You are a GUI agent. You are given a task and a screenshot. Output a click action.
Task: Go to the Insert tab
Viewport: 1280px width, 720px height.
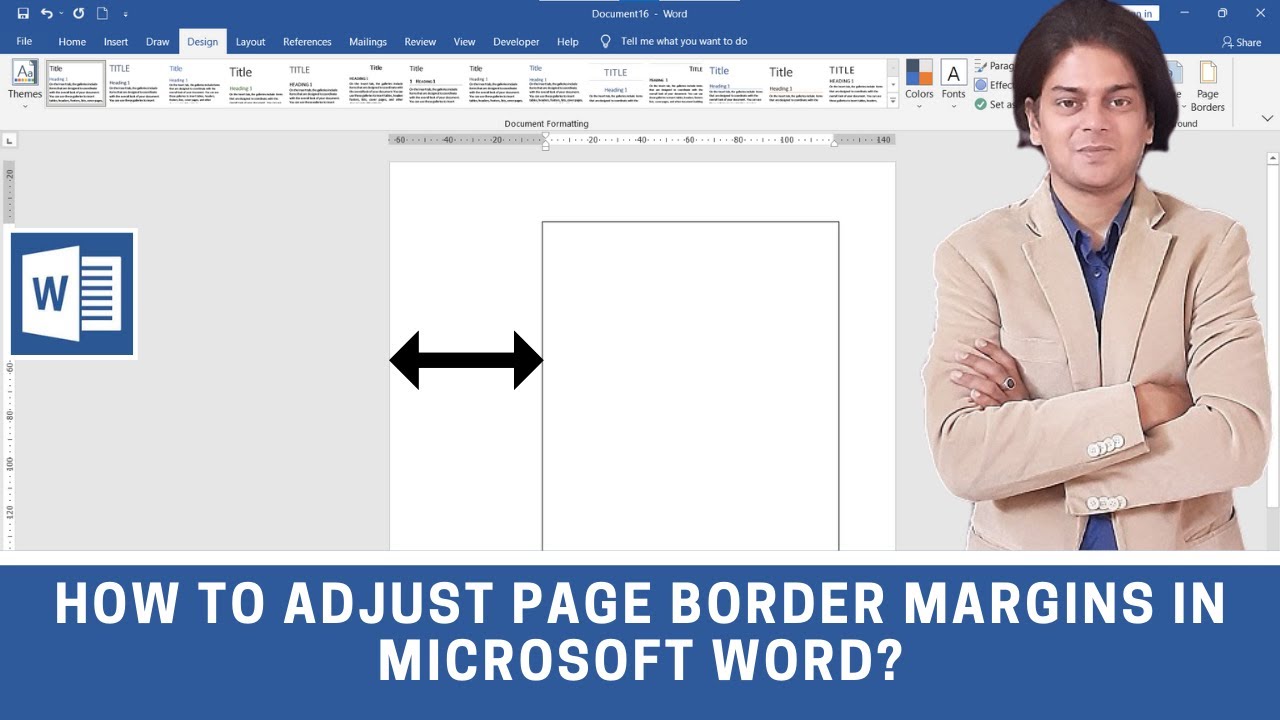(x=116, y=42)
